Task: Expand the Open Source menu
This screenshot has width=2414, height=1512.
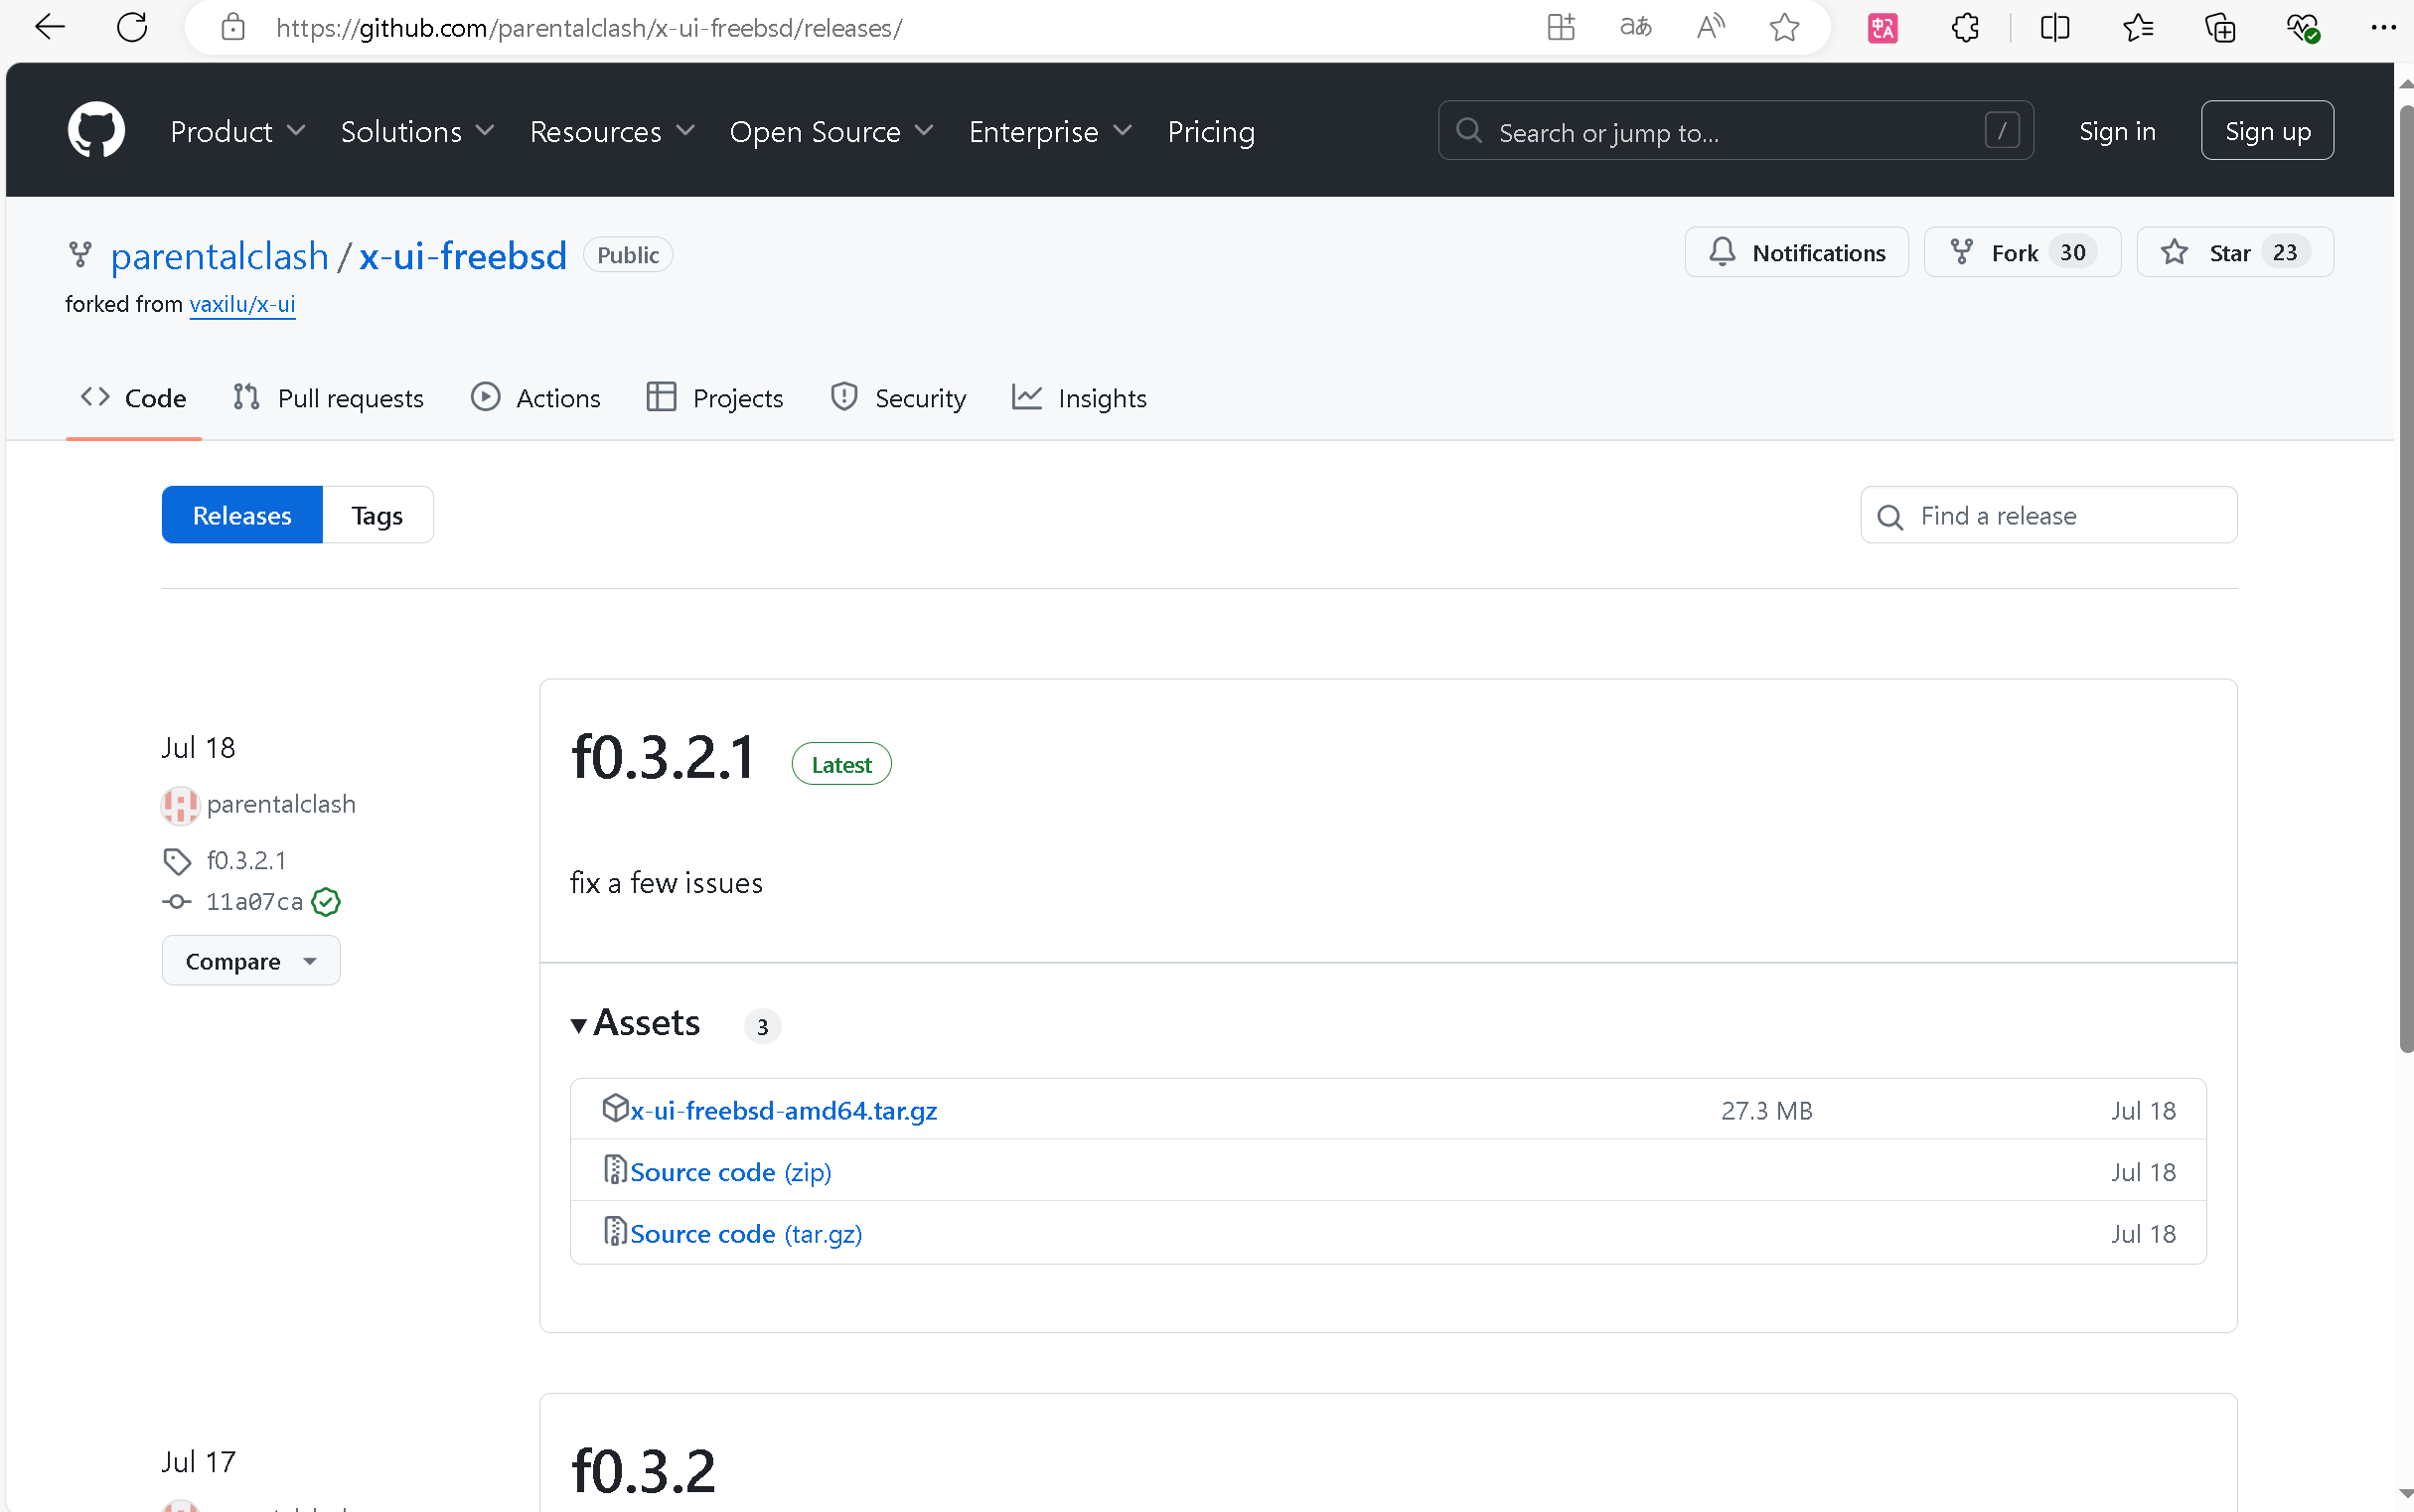Action: pyautogui.click(x=832, y=131)
